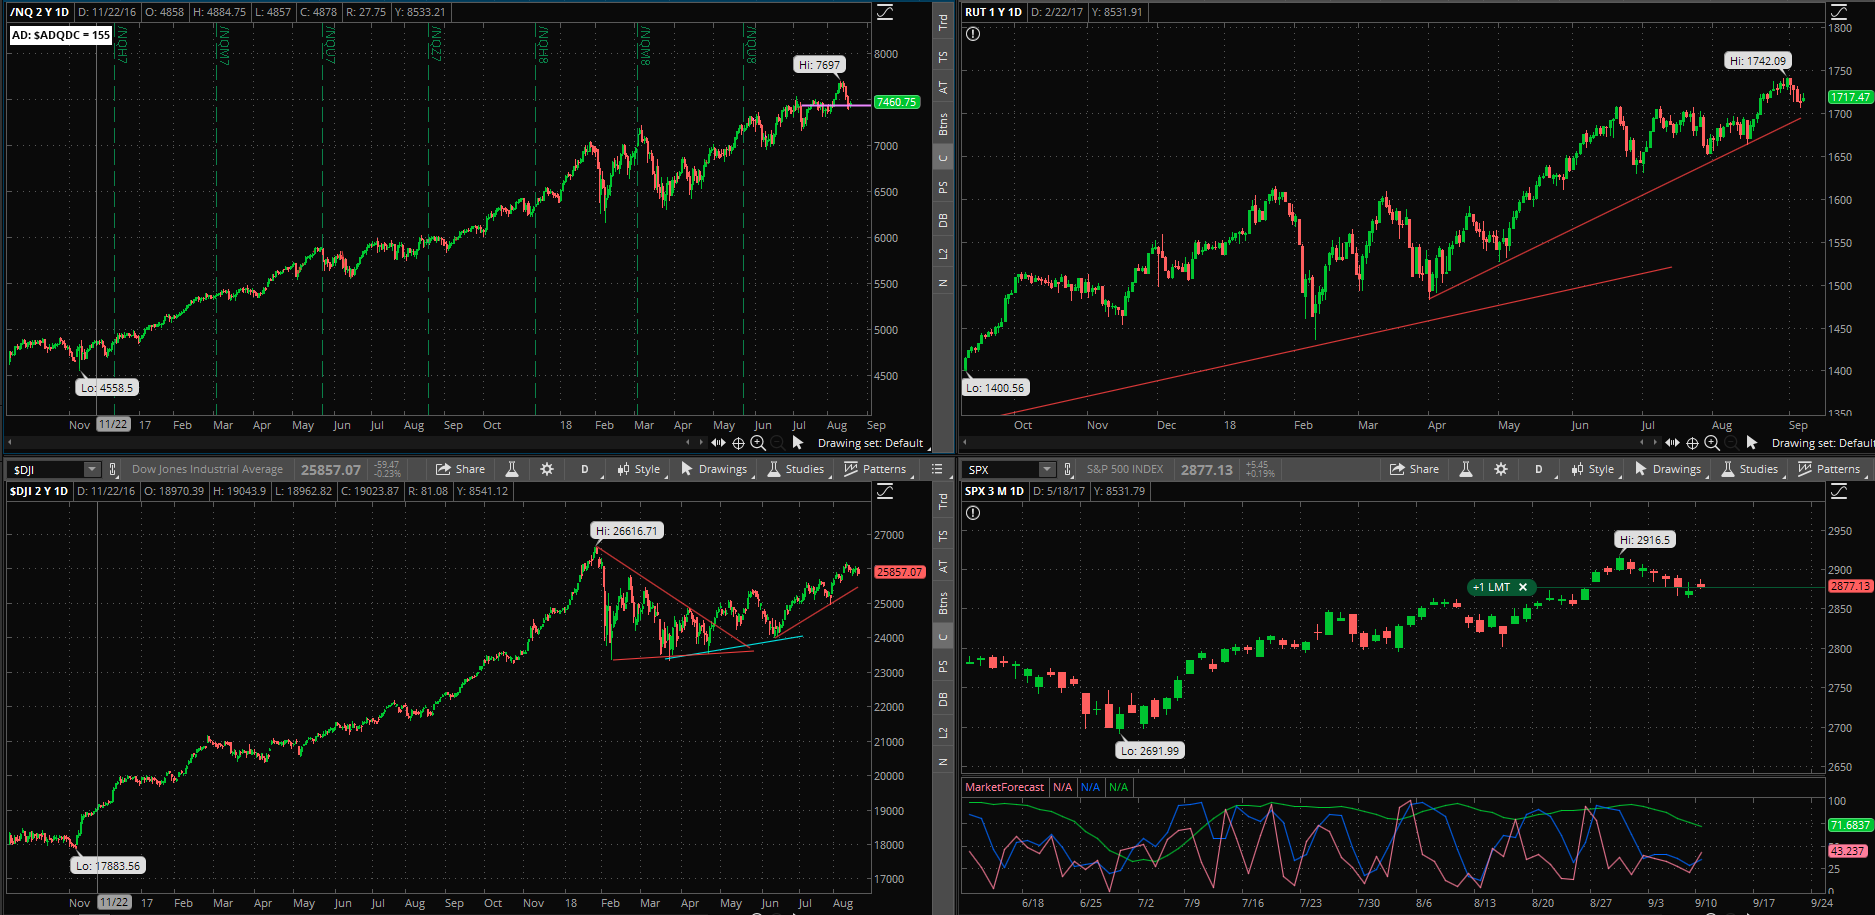
Task: Open the flask quick study icon on $DJI toolbar
Action: pyautogui.click(x=512, y=469)
